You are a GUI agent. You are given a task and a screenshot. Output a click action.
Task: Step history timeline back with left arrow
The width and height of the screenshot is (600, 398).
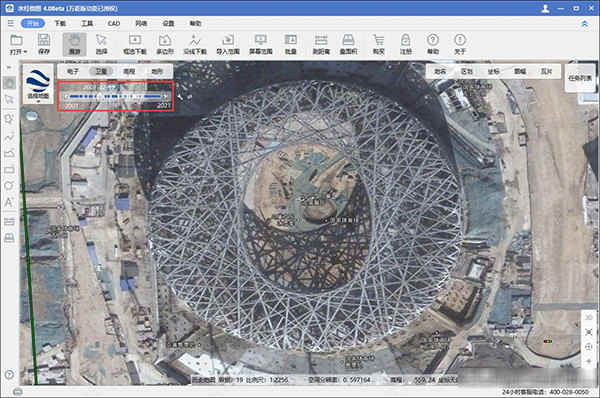[67, 96]
